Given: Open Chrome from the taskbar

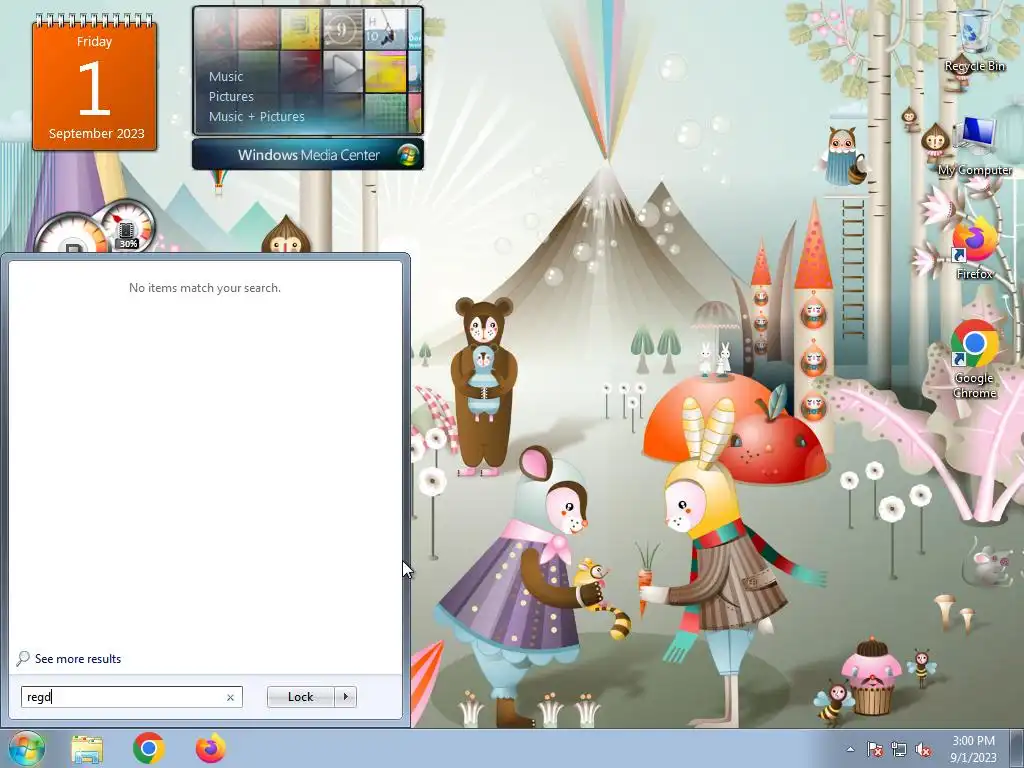Looking at the screenshot, I should coord(149,748).
